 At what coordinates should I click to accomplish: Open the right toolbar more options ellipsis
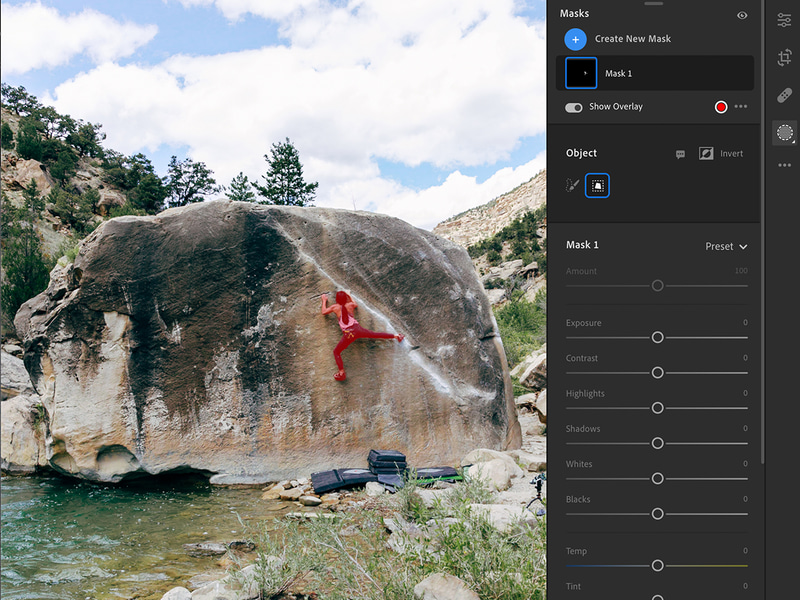pos(784,165)
